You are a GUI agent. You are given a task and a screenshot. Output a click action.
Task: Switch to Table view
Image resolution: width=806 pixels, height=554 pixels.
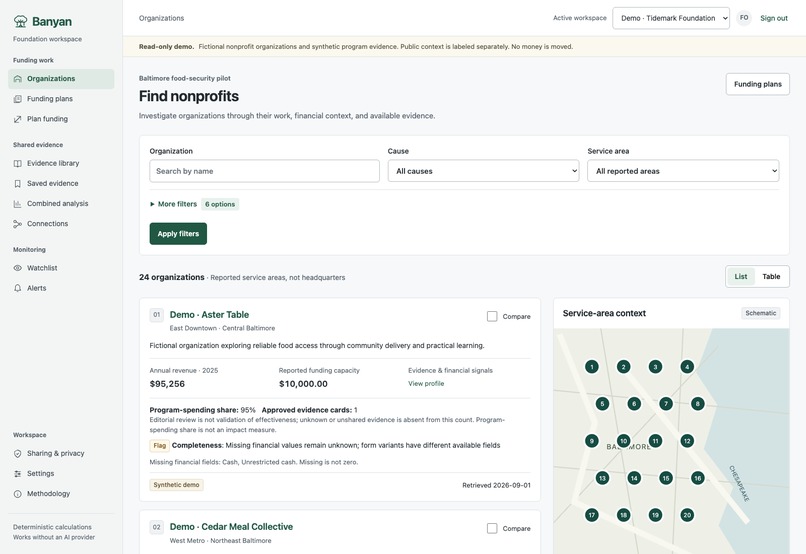point(771,276)
